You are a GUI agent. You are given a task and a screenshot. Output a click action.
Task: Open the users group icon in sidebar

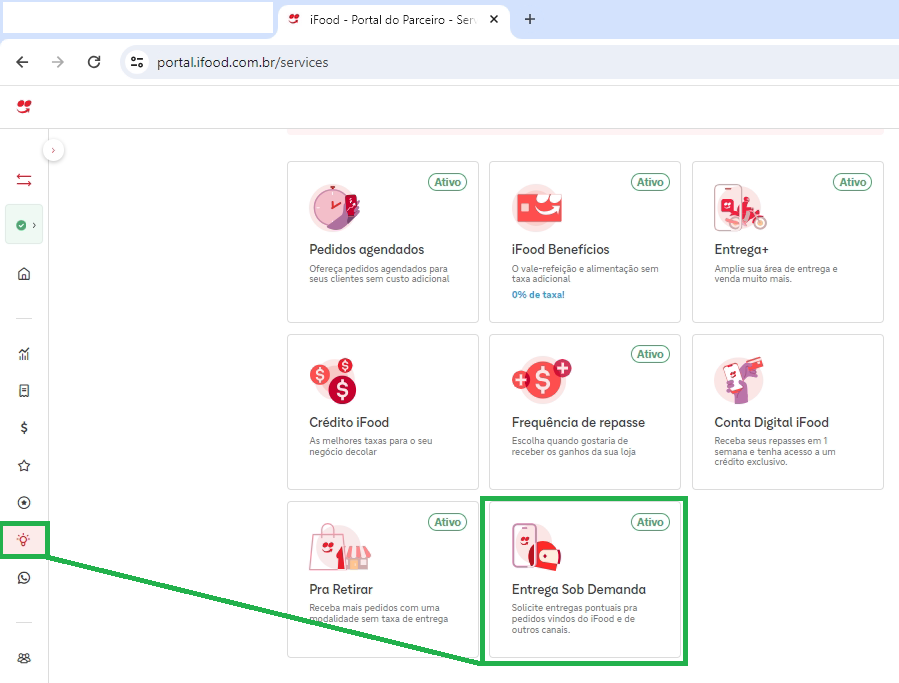24,658
